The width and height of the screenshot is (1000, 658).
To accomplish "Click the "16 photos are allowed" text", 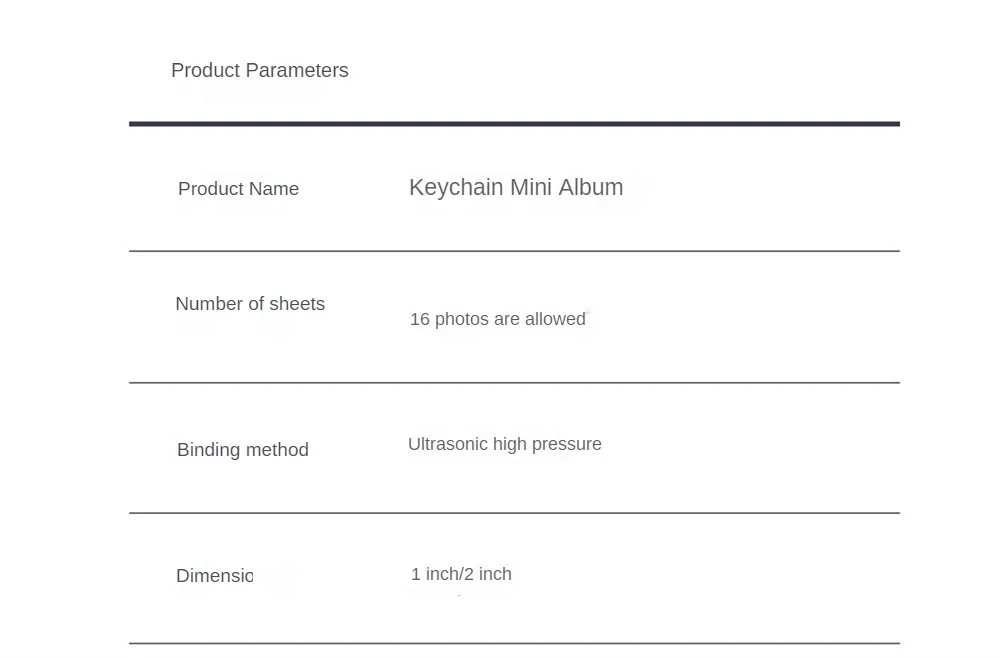I will [x=498, y=319].
